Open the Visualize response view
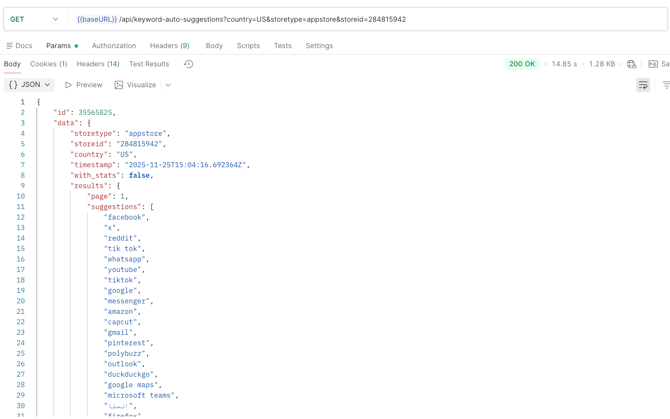 click(135, 85)
